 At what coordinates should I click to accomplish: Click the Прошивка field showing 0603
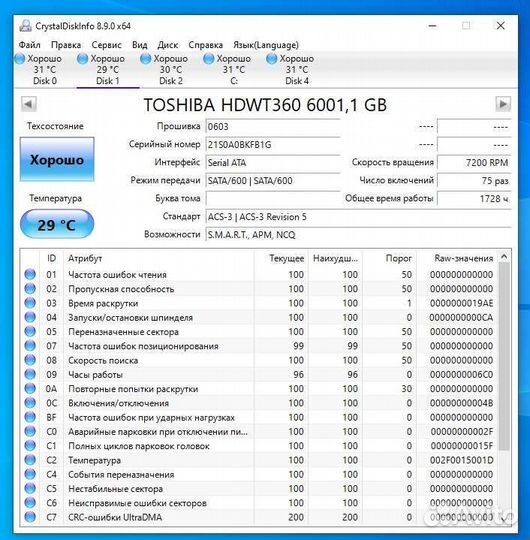tap(273, 127)
